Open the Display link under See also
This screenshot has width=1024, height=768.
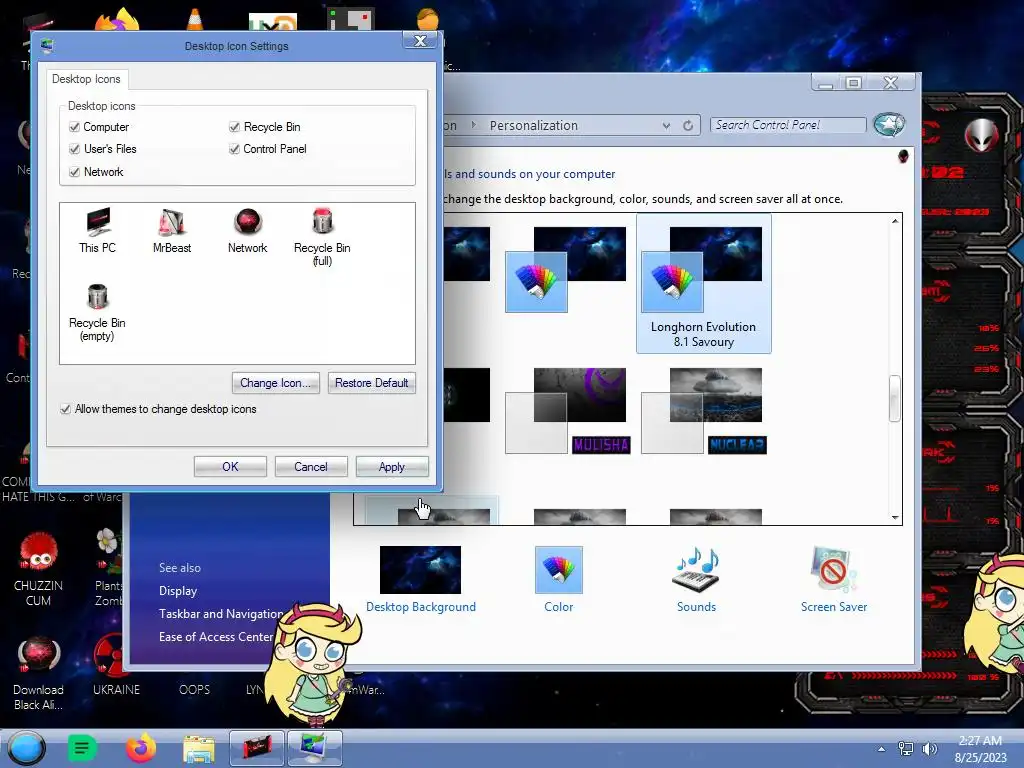pos(178,591)
